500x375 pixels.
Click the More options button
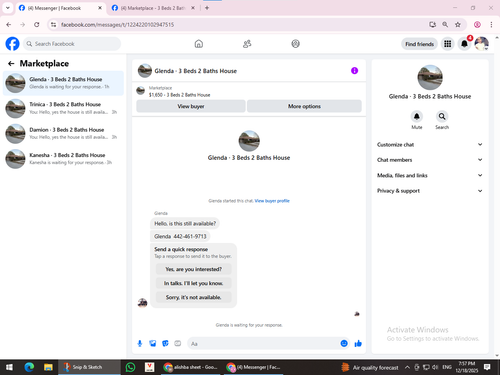(x=304, y=106)
